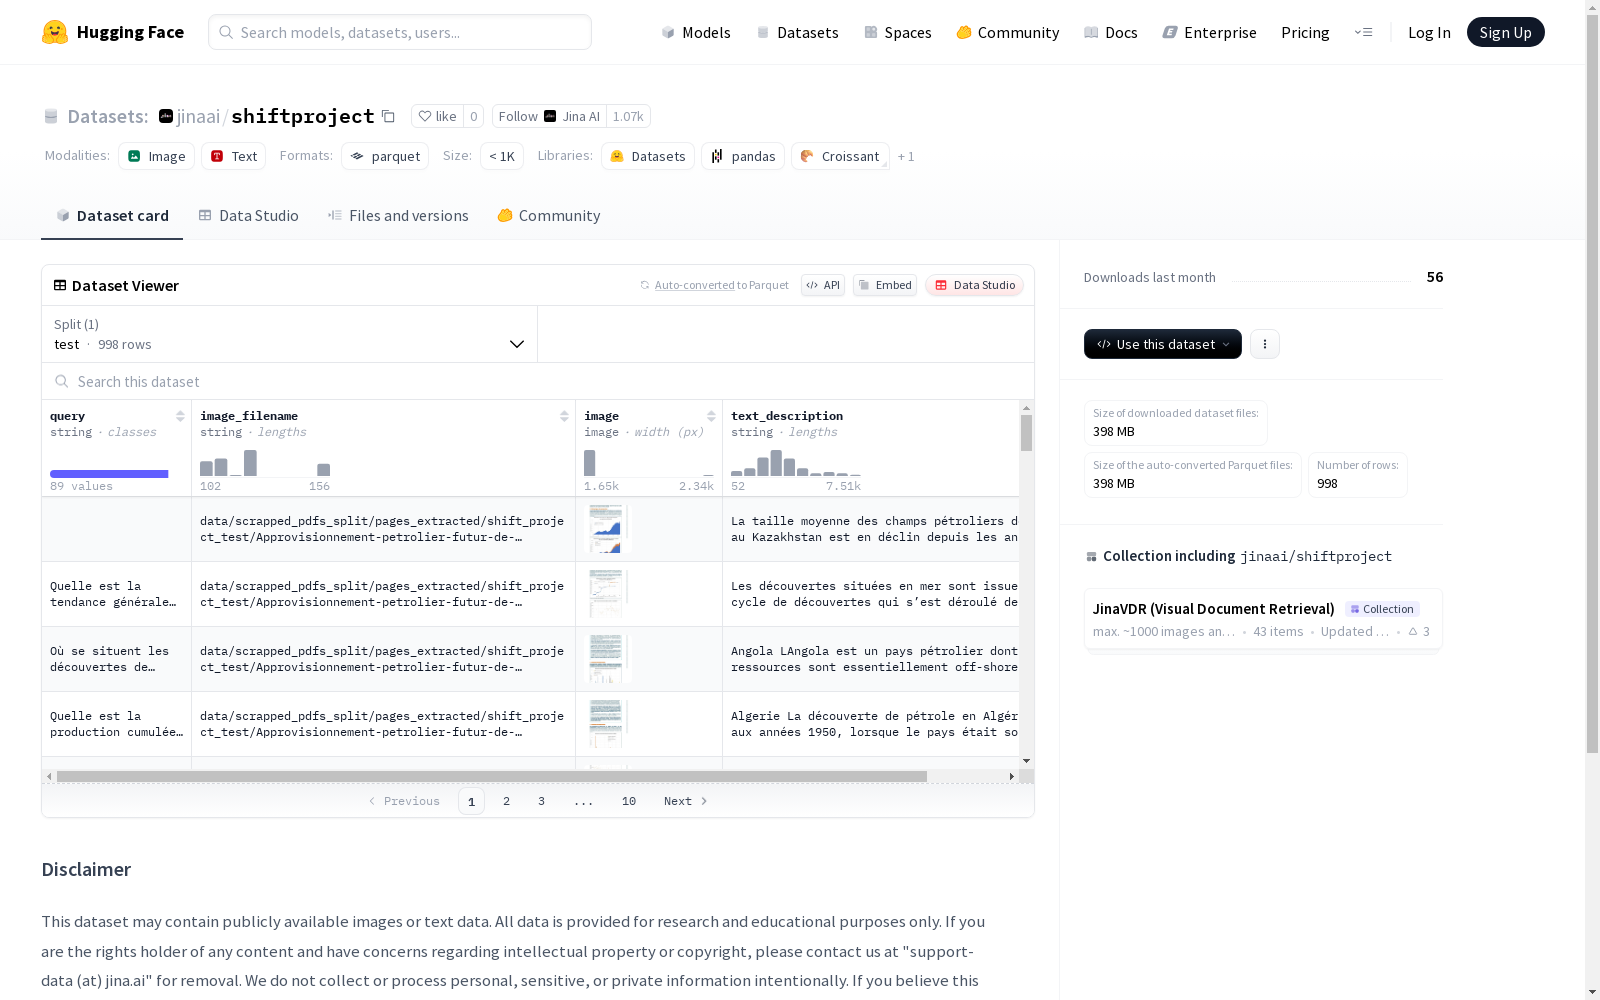1600x1000 pixels.
Task: Click the Log In link
Action: [1429, 32]
